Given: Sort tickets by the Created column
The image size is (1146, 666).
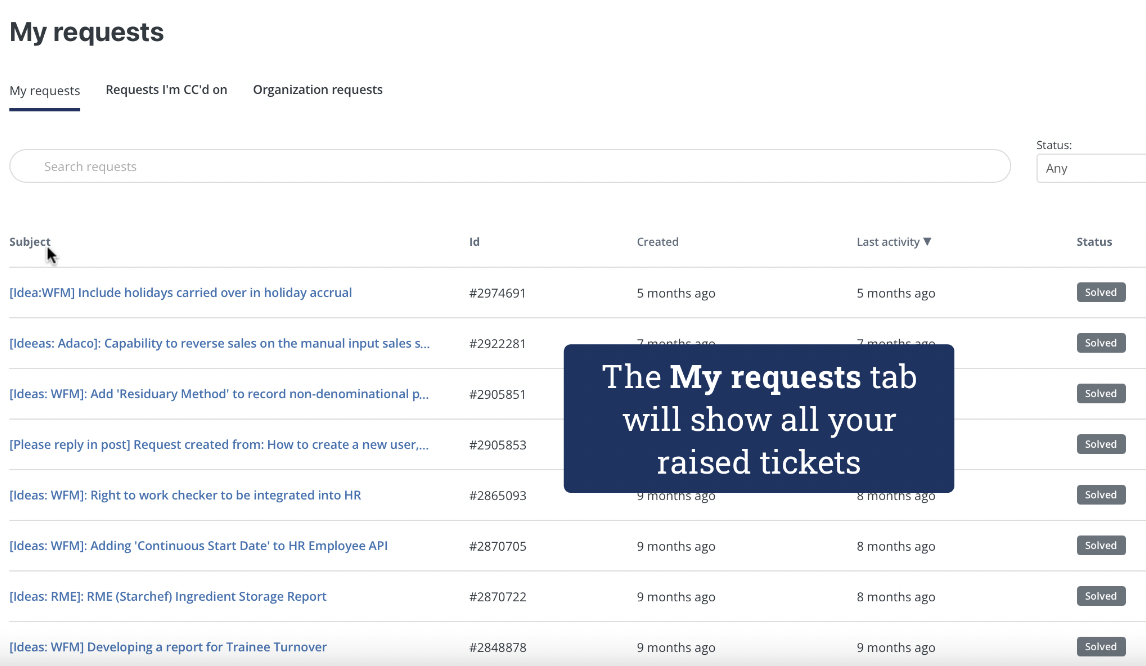Looking at the screenshot, I should (657, 241).
